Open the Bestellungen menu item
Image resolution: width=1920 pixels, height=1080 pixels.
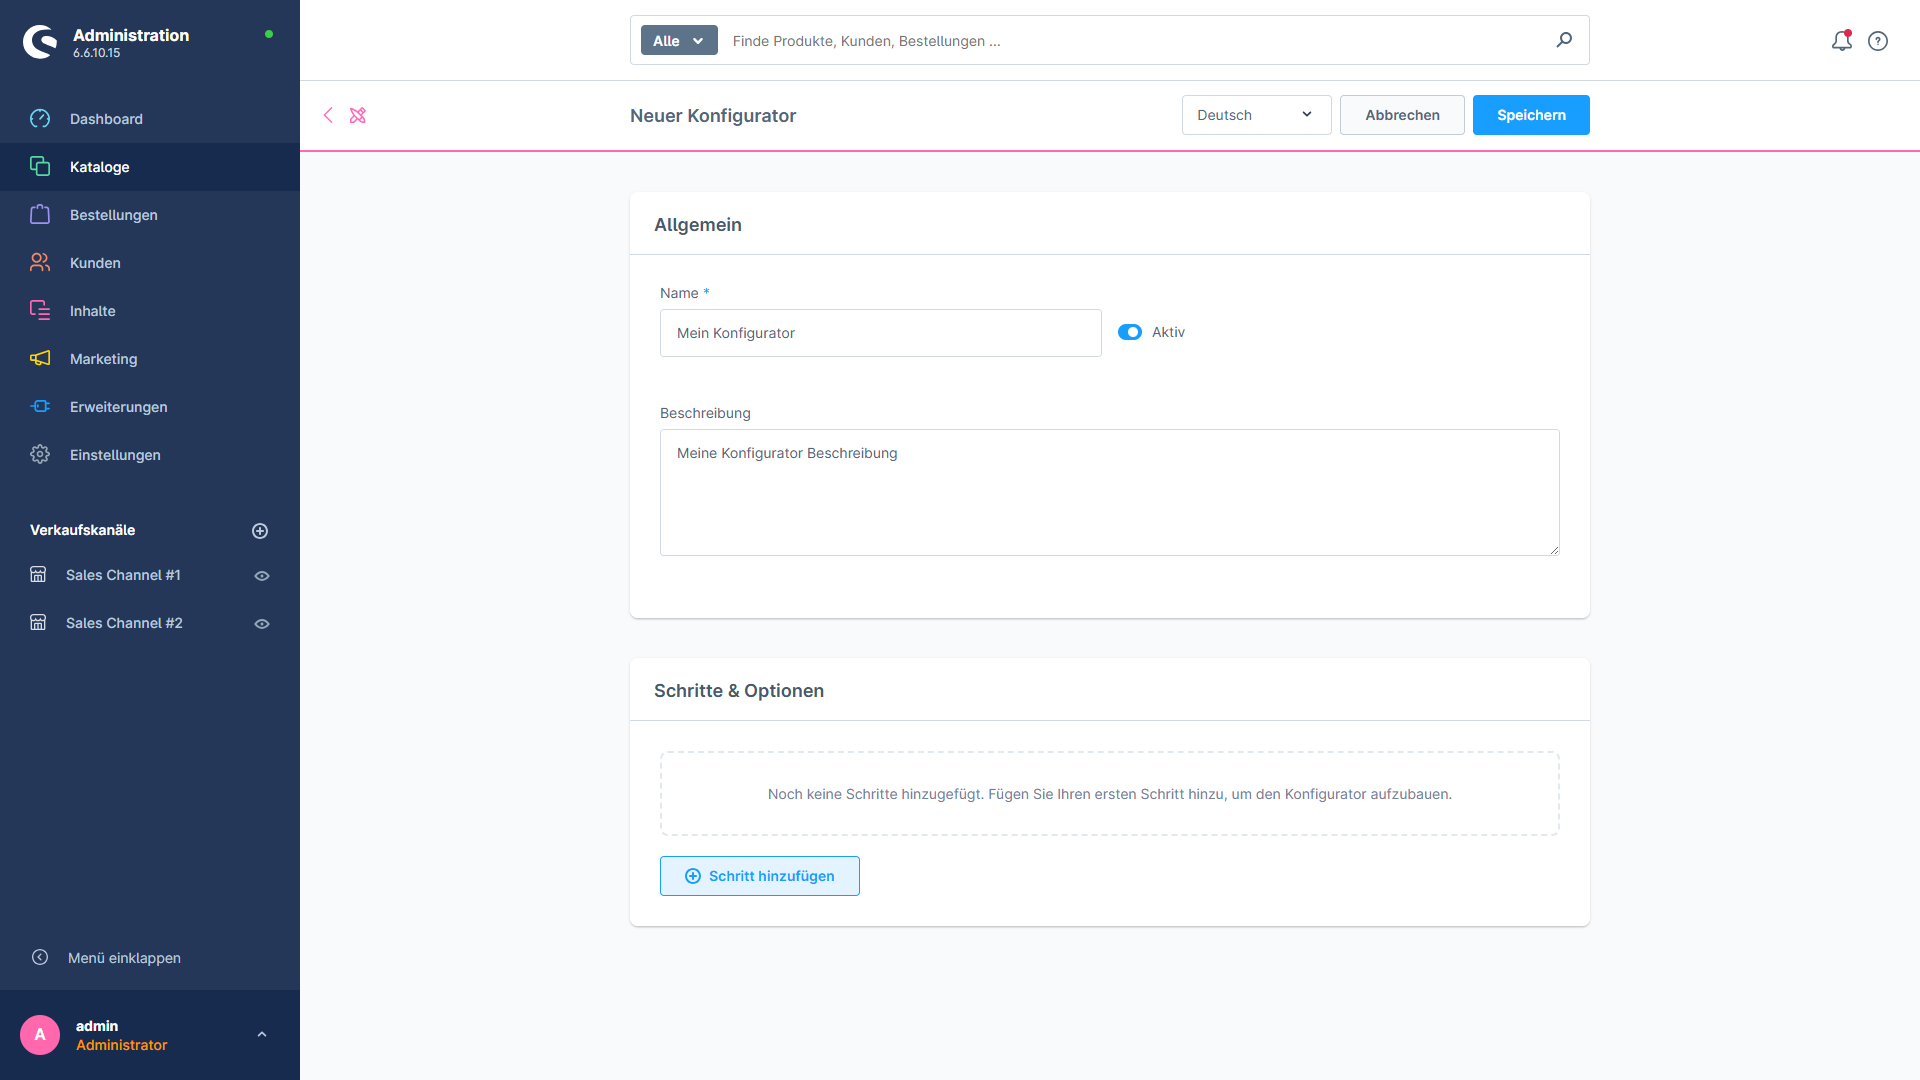pos(150,215)
